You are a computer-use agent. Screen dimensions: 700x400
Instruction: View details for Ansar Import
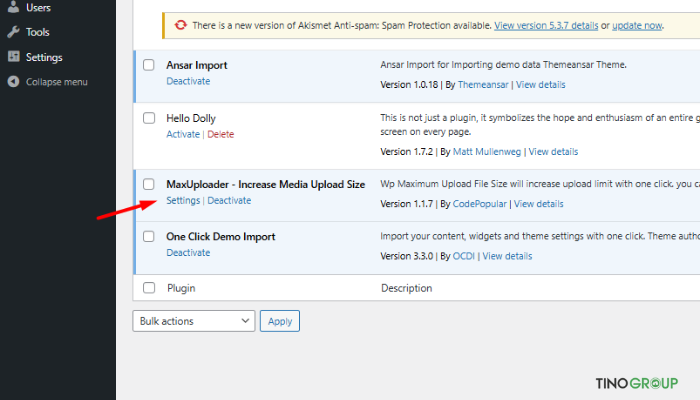(541, 85)
